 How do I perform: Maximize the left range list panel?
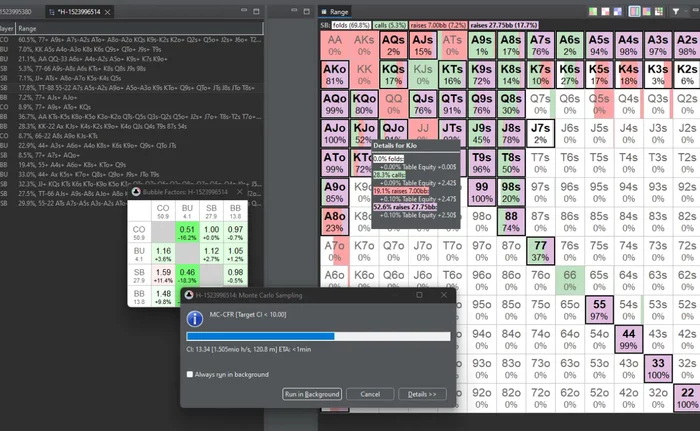[256, 12]
